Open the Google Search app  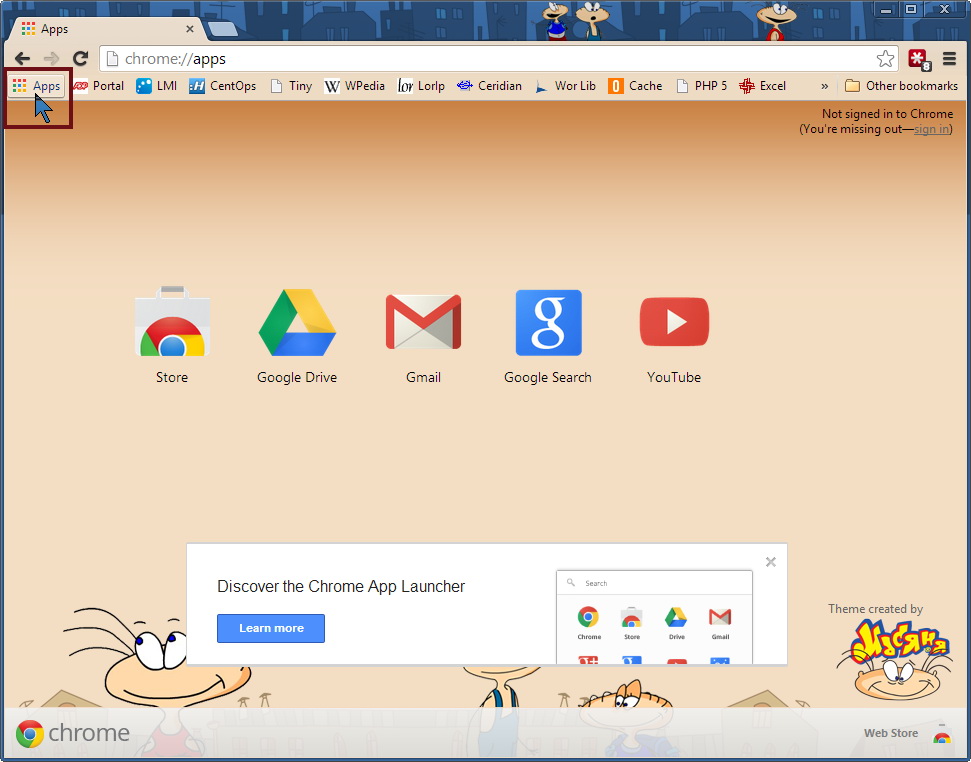click(548, 324)
